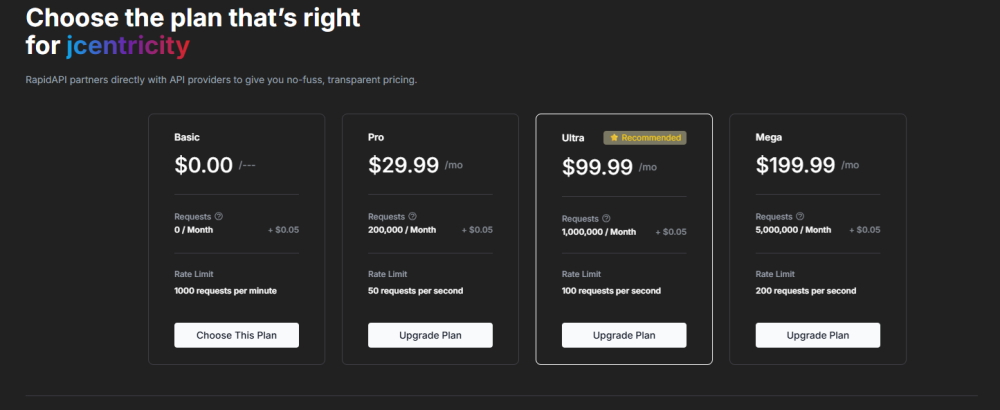This screenshot has width=1000, height=410.
Task: Click the RapidAPI transparent pricing description
Action: point(221,80)
